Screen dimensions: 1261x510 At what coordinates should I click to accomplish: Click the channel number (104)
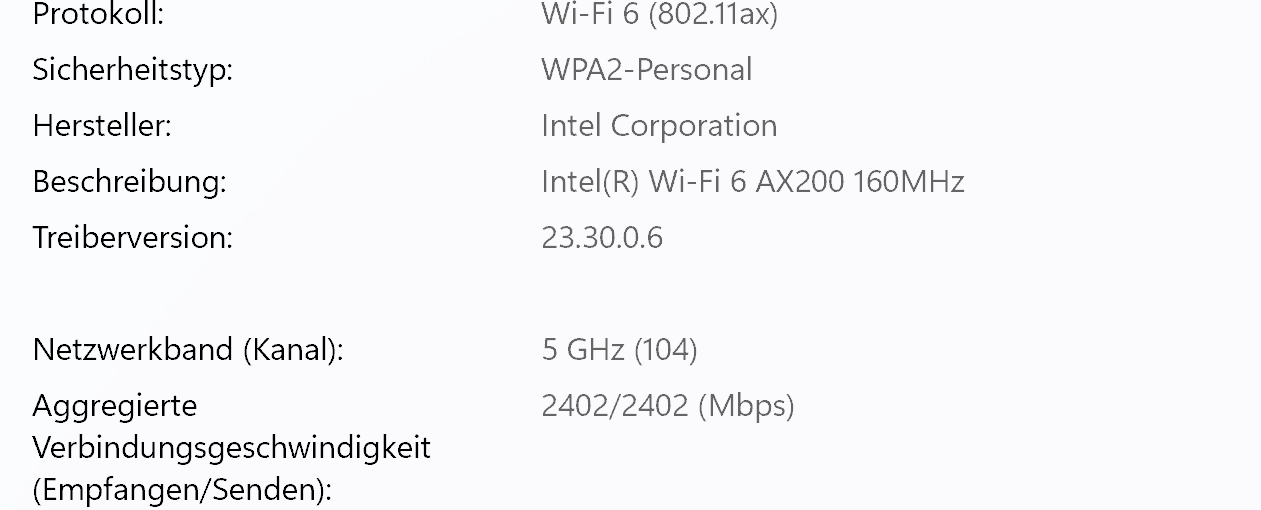666,350
